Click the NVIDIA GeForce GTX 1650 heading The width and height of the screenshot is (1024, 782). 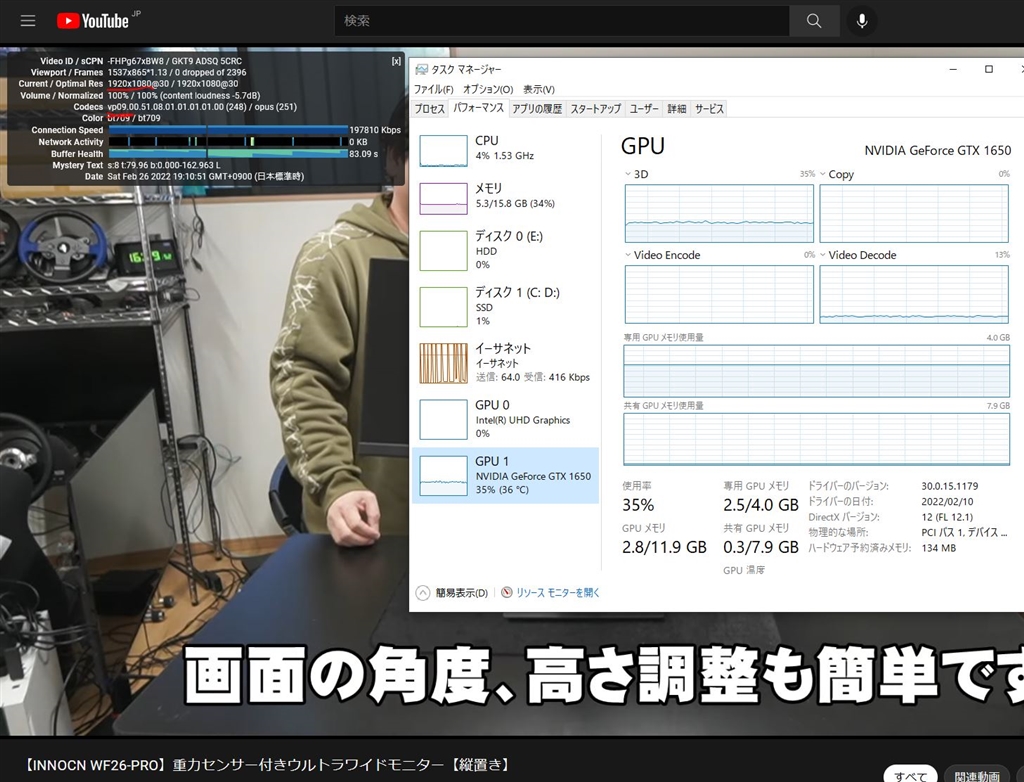click(938, 151)
